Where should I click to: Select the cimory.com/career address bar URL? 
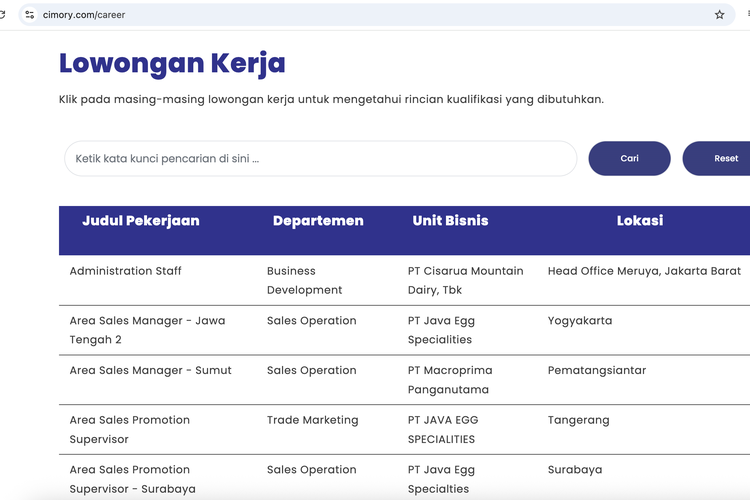(84, 15)
